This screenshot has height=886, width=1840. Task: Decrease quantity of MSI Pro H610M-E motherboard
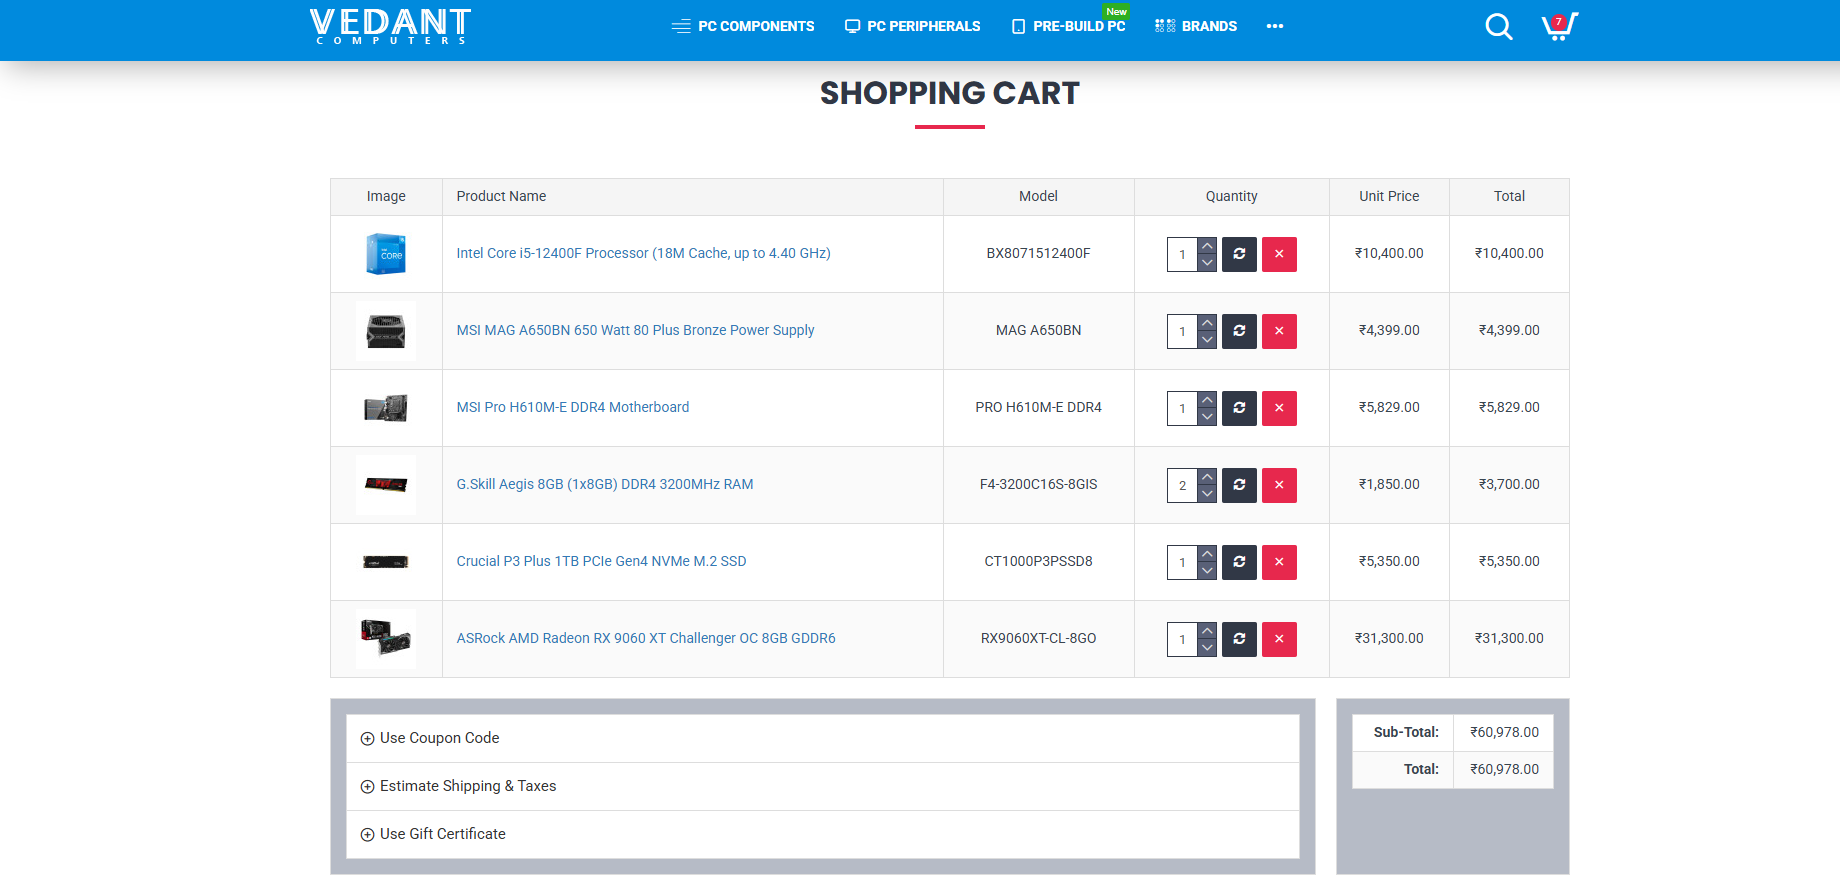1207,417
